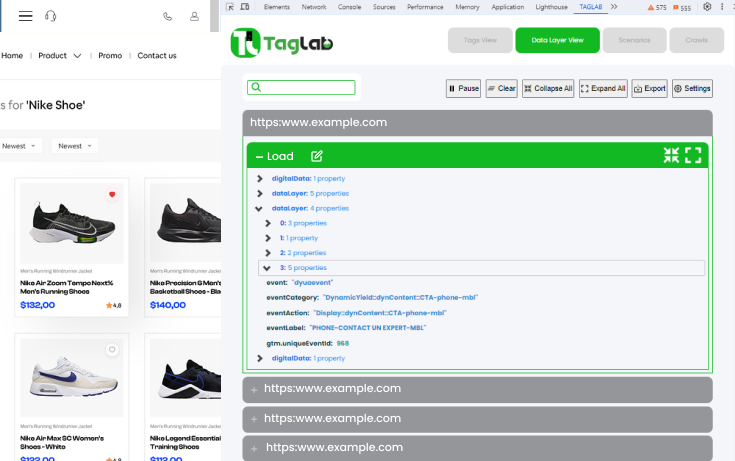Open the Elements DevTools tab
The image size is (735, 461).
pyautogui.click(x=277, y=7)
